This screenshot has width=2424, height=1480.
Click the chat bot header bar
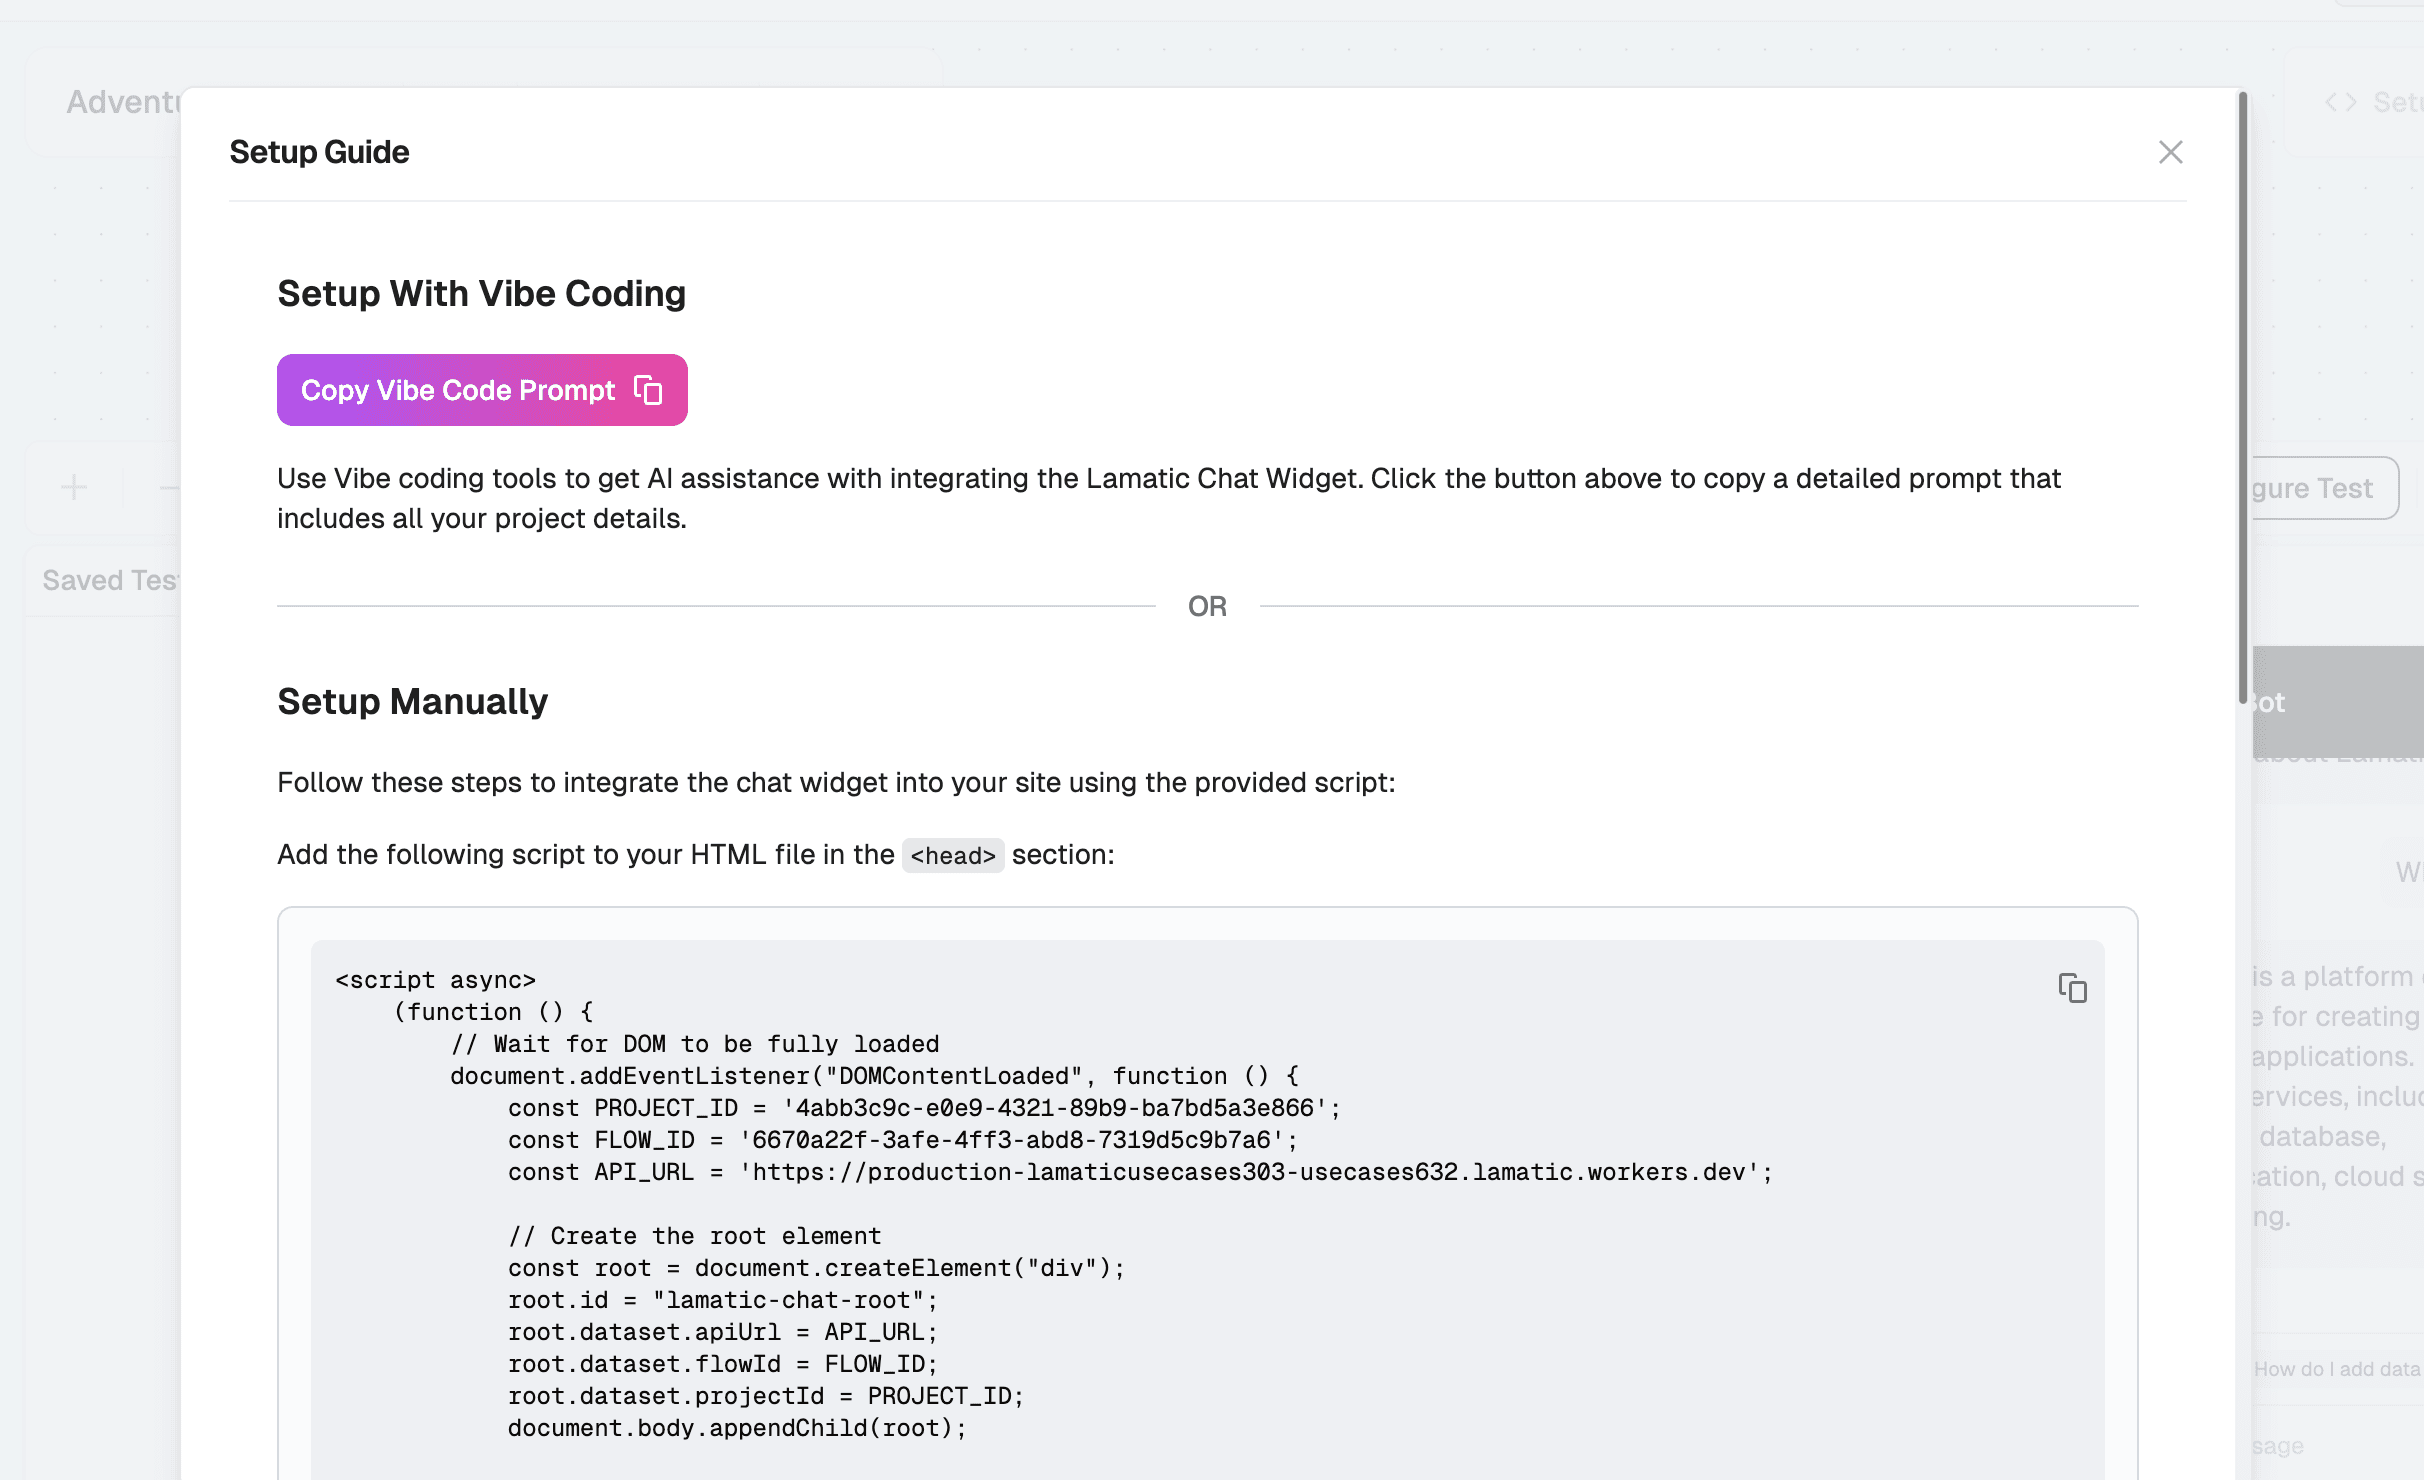2336,702
